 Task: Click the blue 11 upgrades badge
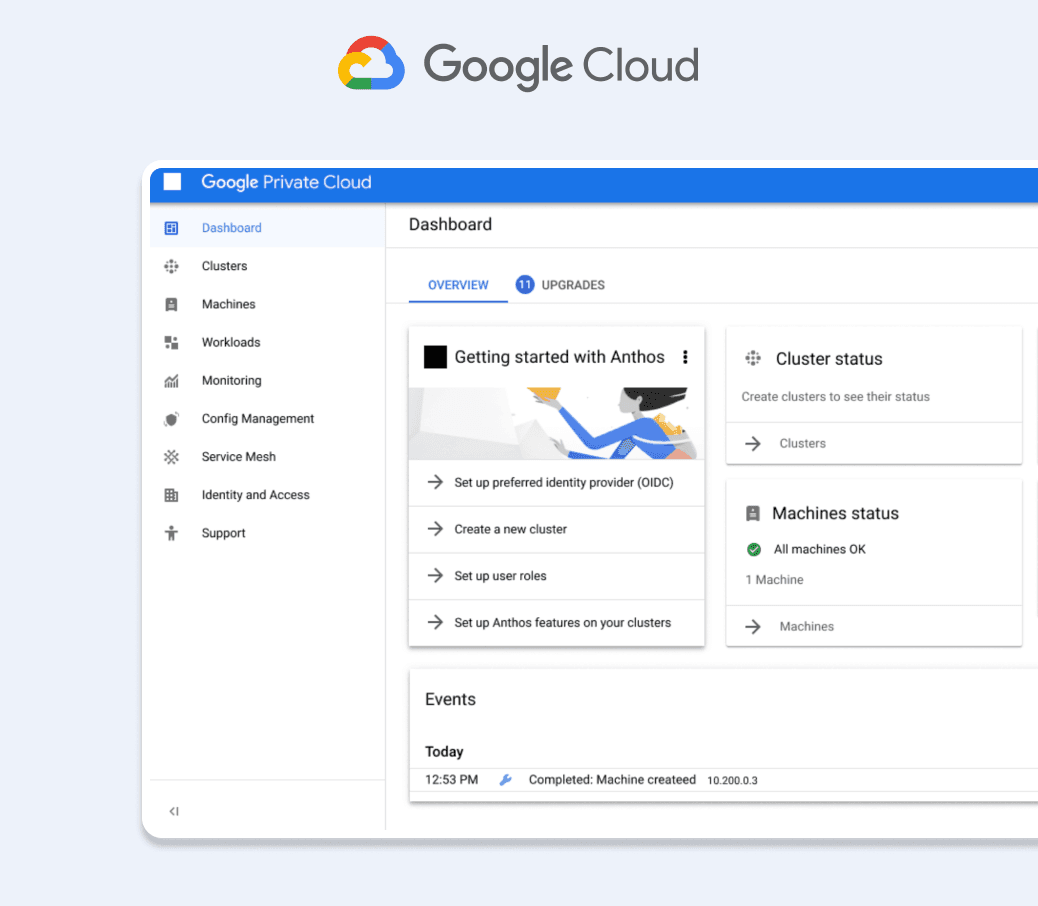point(525,285)
